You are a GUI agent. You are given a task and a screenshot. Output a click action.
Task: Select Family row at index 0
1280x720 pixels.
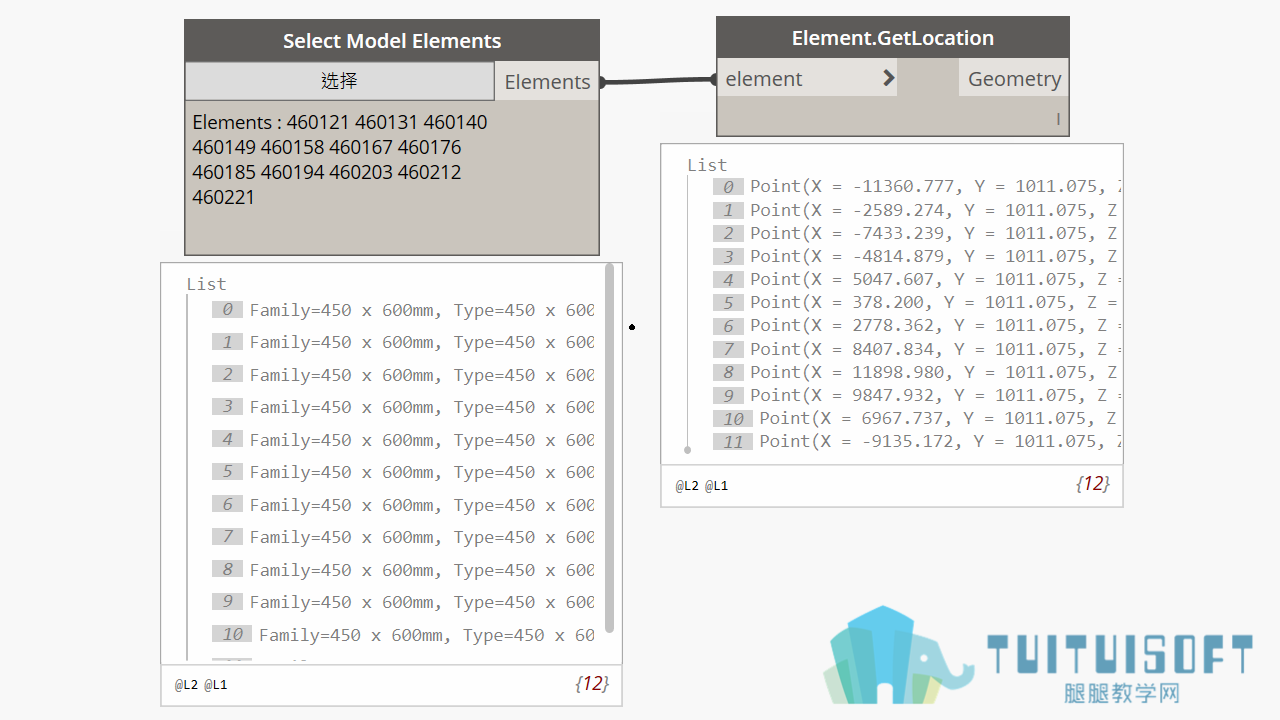pyautogui.click(x=403, y=310)
